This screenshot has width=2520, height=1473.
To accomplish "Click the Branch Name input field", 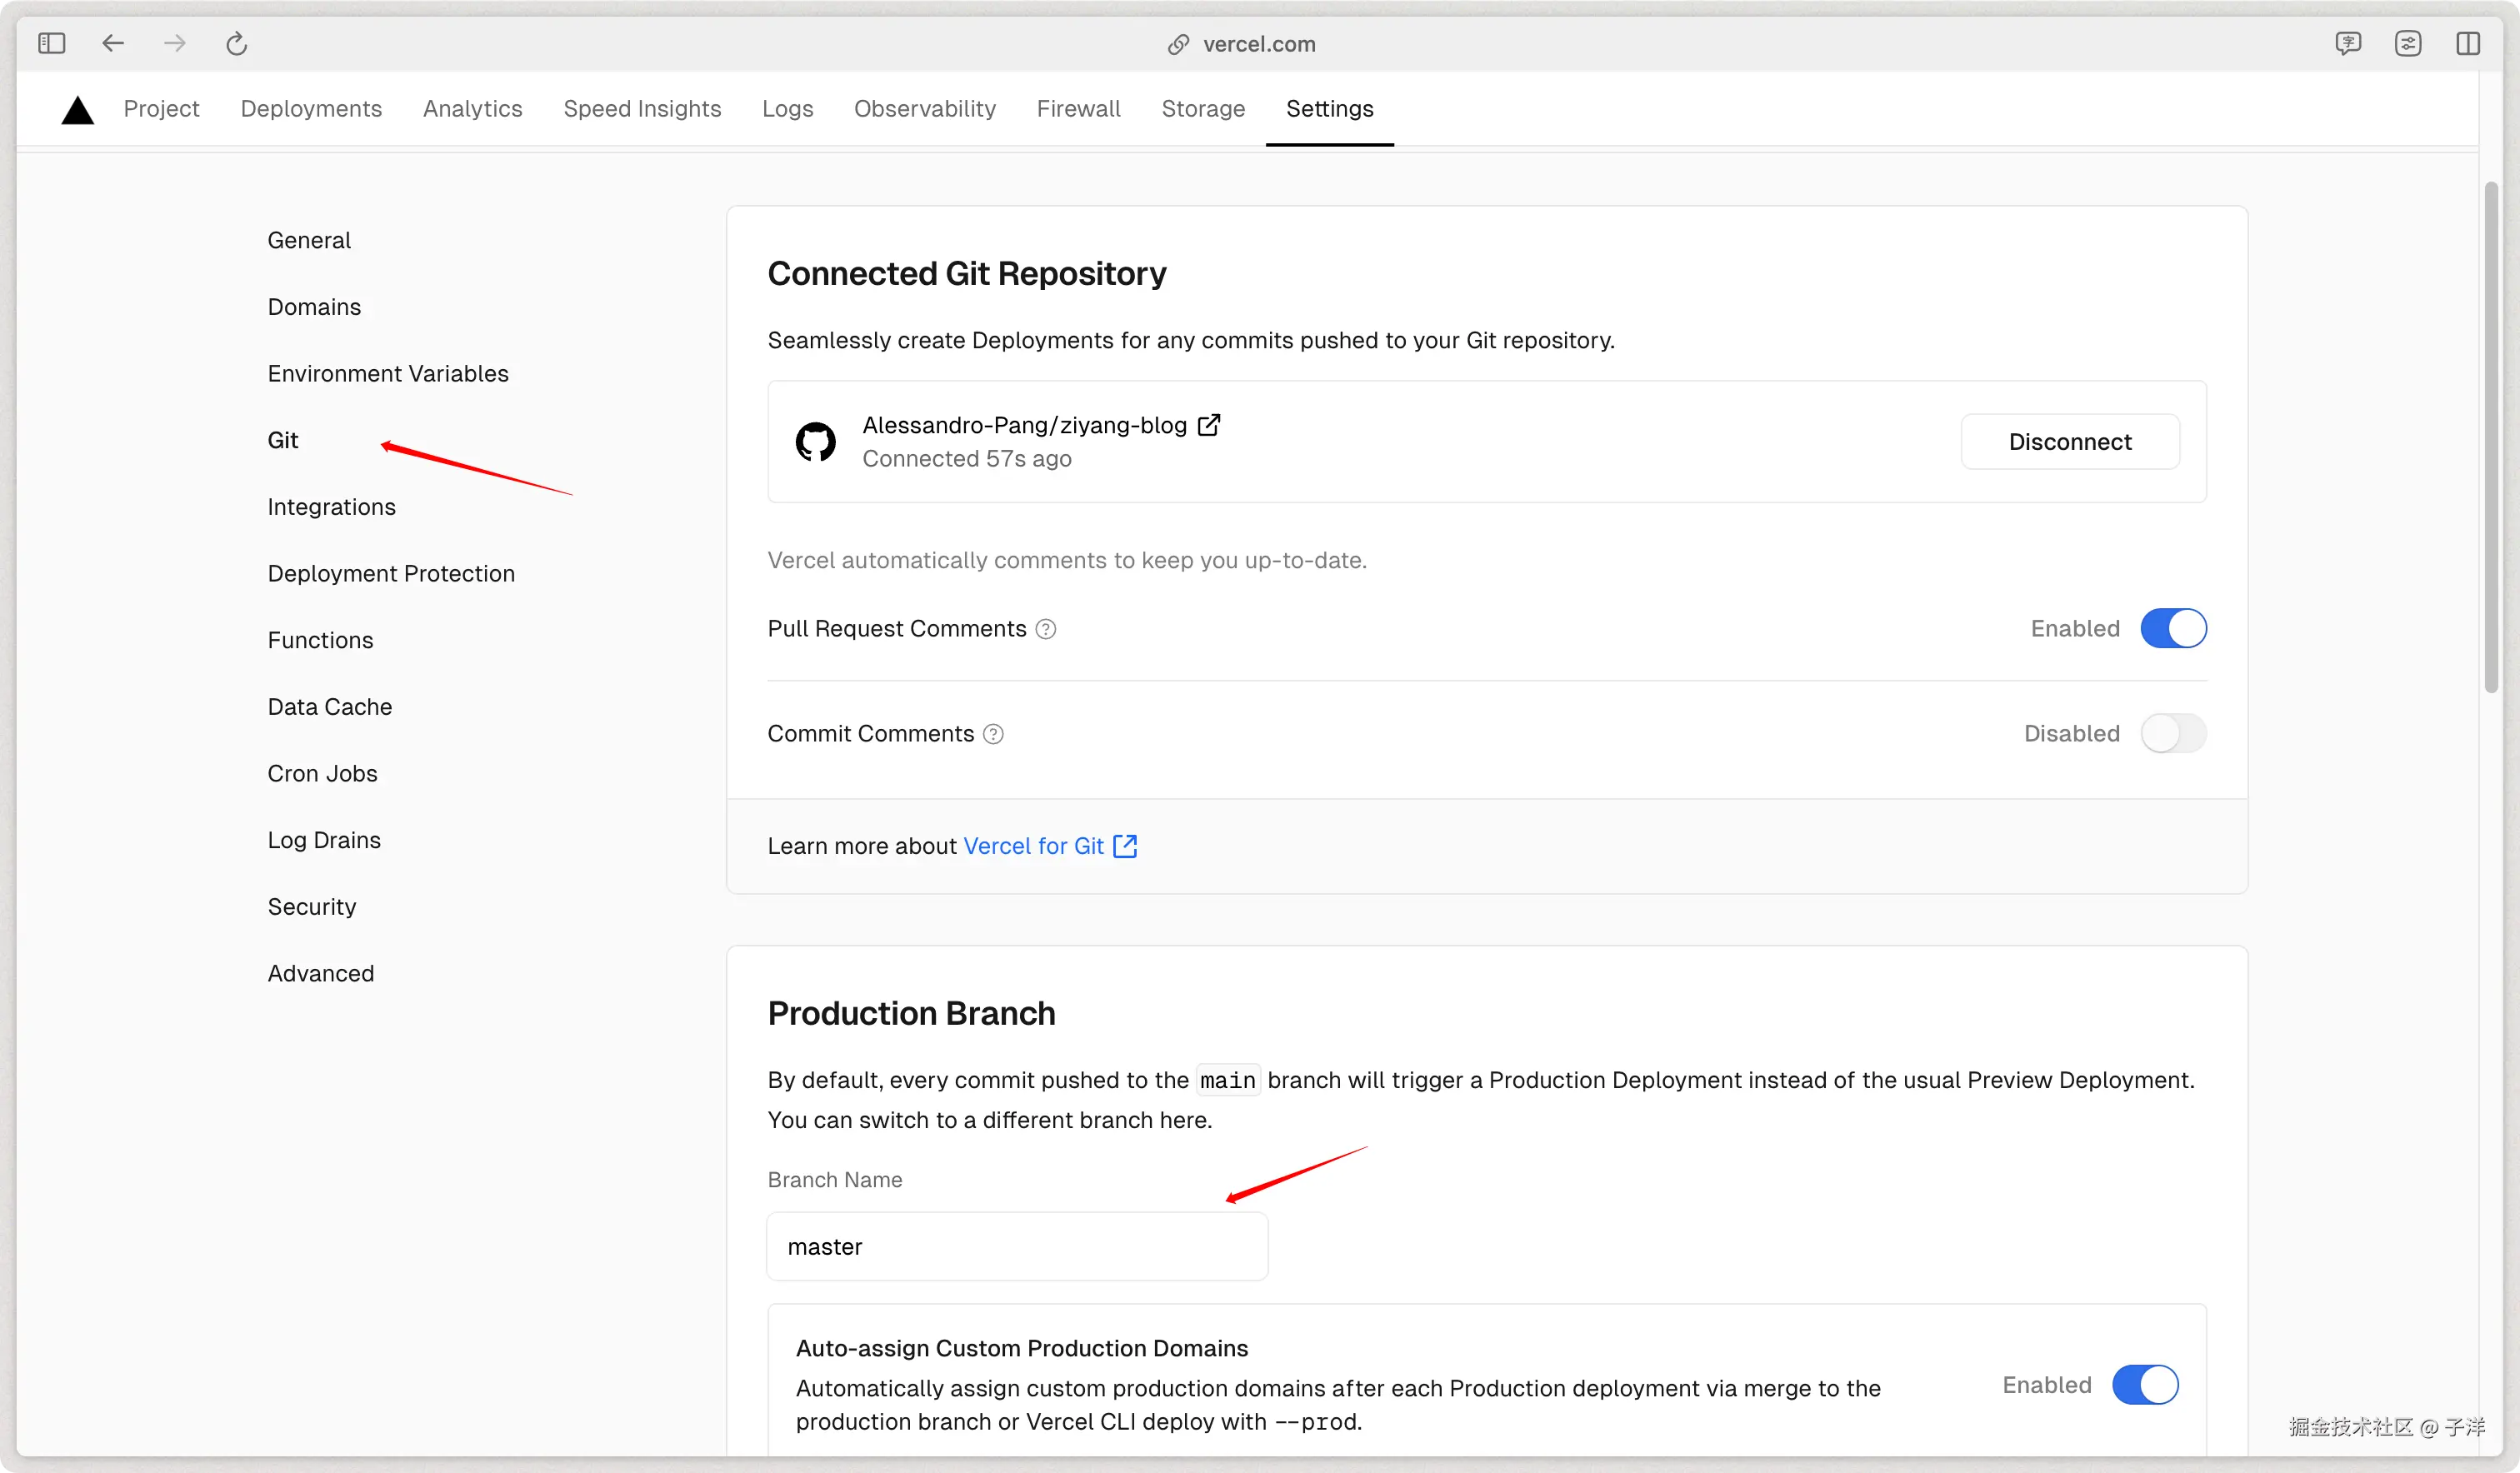I will point(1017,1247).
